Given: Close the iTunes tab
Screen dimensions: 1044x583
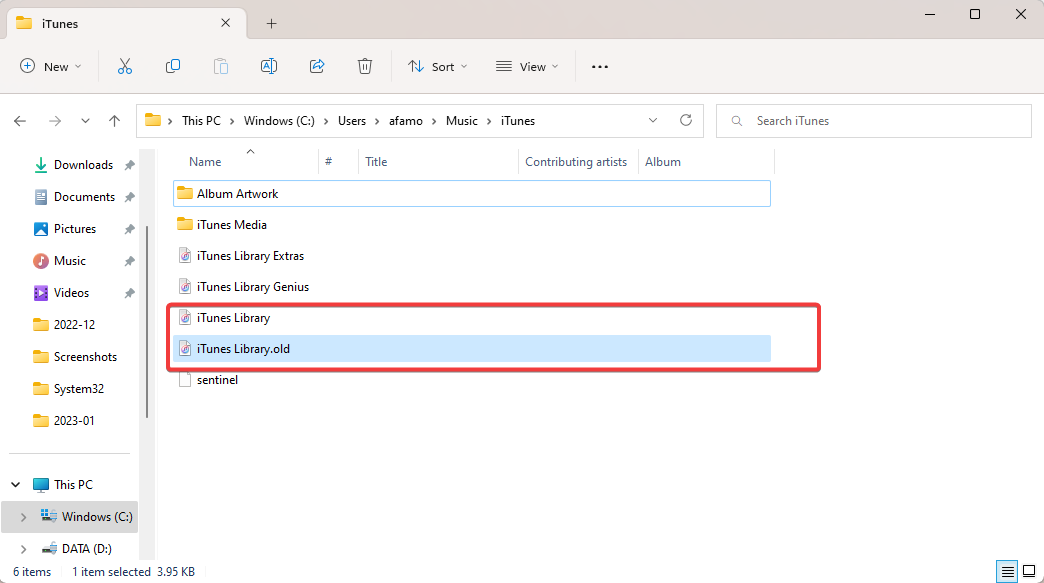Looking at the screenshot, I should point(226,23).
